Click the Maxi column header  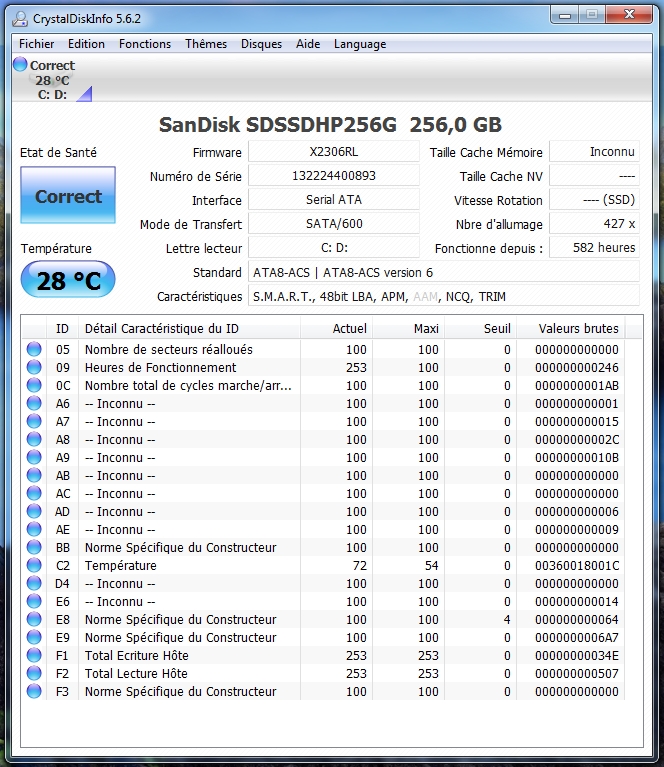click(408, 328)
